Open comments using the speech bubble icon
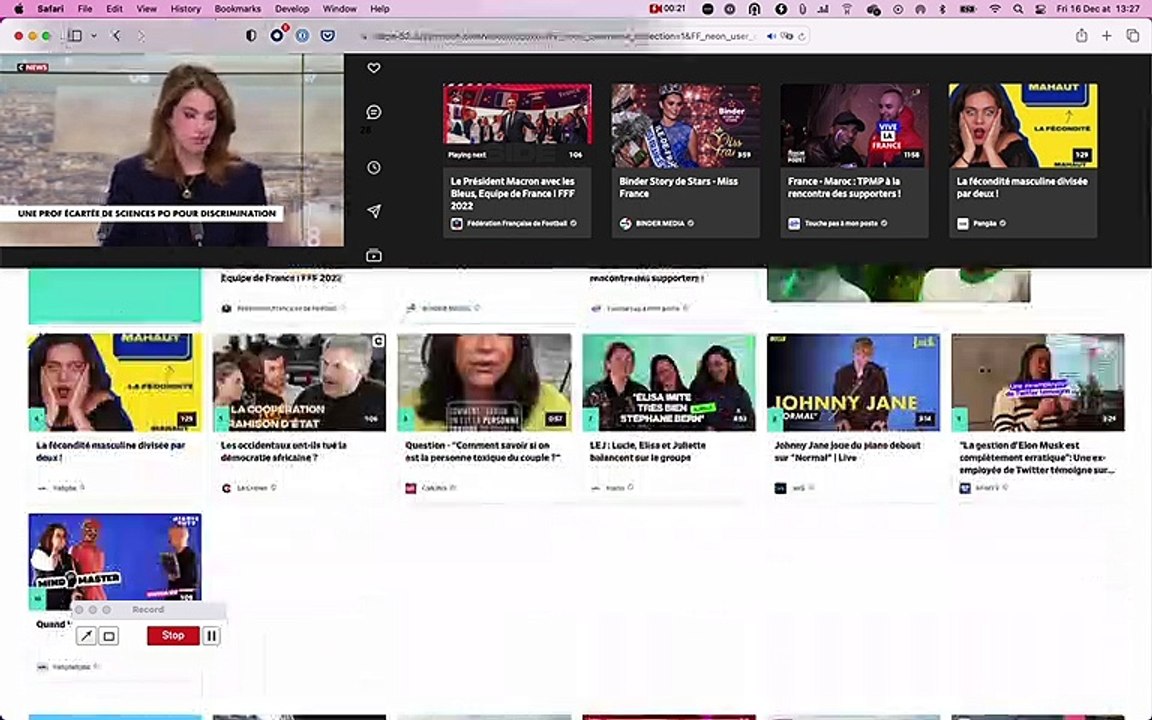Image resolution: width=1152 pixels, height=720 pixels. (374, 112)
